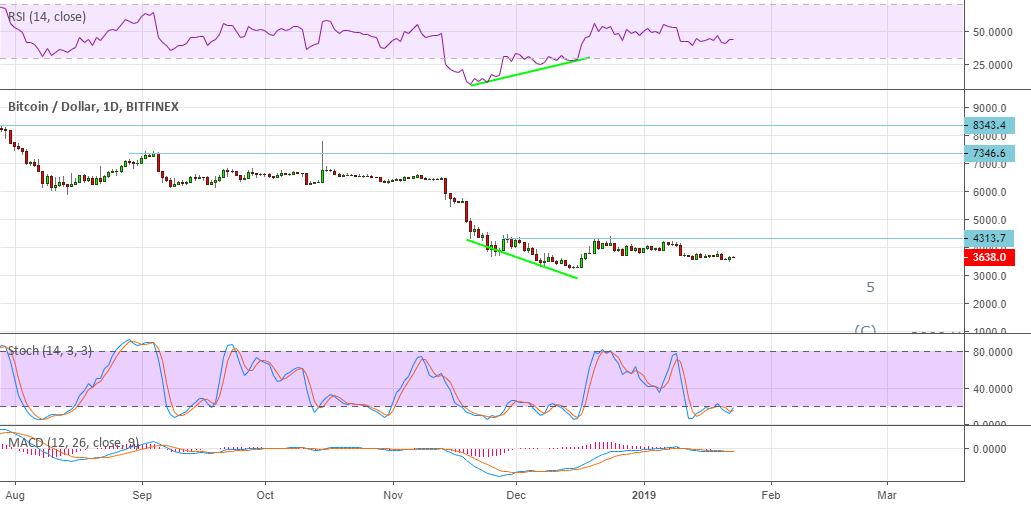The image size is (1031, 506).
Task: Select the Bitcoin / Dollar symbol title
Action: (93, 105)
